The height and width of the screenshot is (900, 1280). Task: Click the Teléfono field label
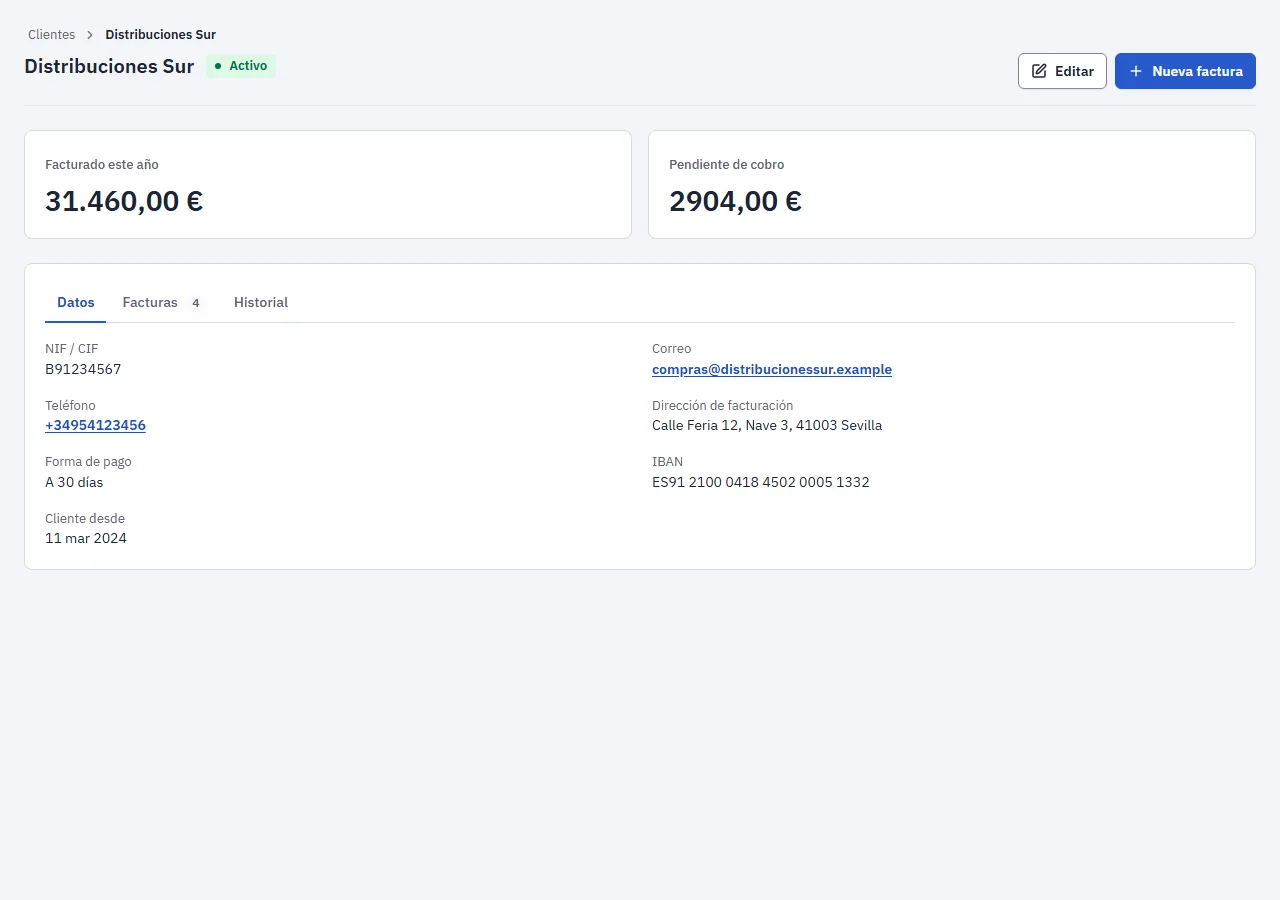[70, 405]
